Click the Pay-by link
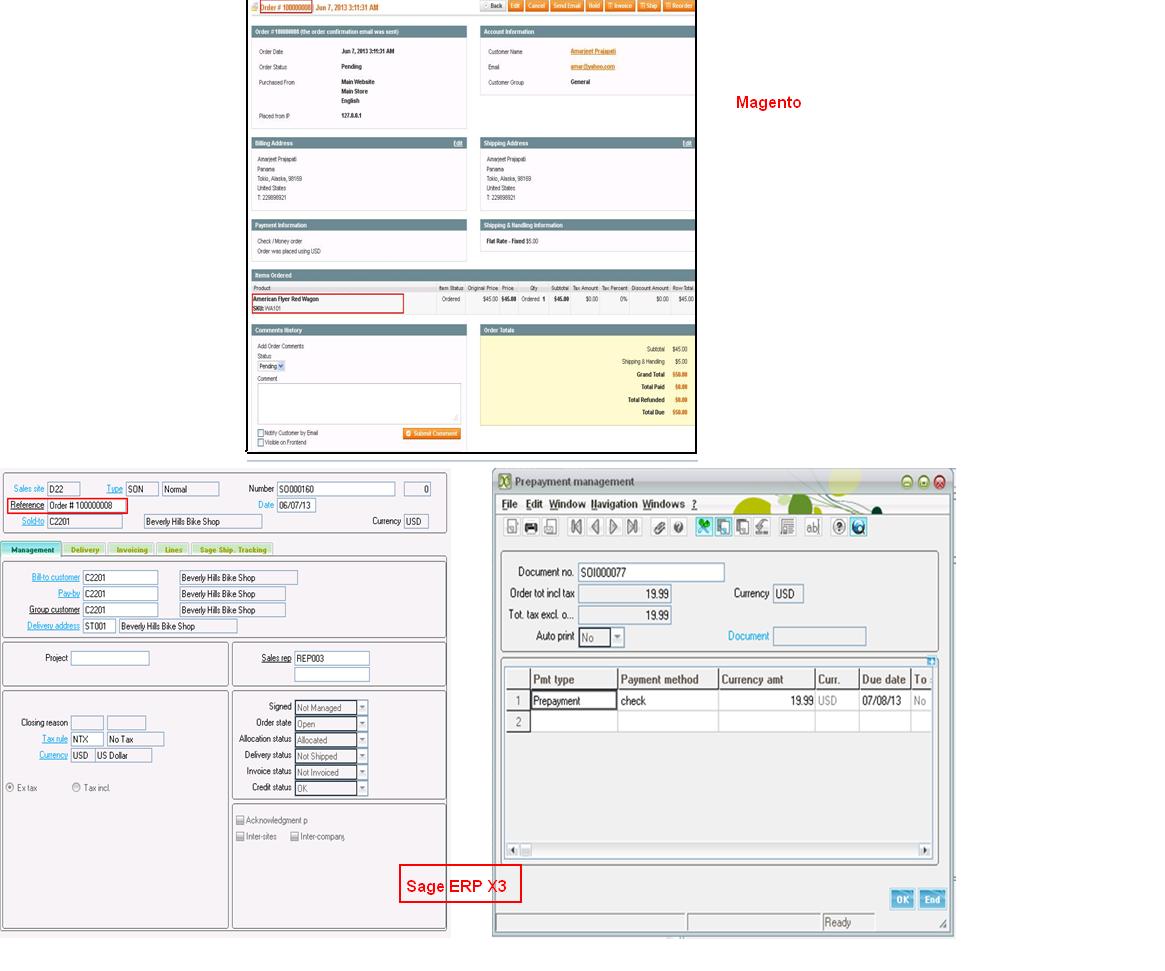 [x=68, y=594]
